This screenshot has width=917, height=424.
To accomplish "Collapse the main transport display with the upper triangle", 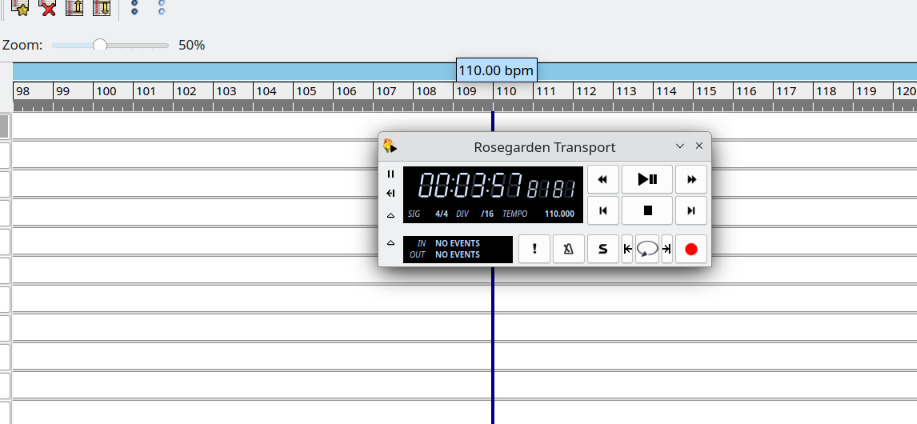I will pos(391,216).
